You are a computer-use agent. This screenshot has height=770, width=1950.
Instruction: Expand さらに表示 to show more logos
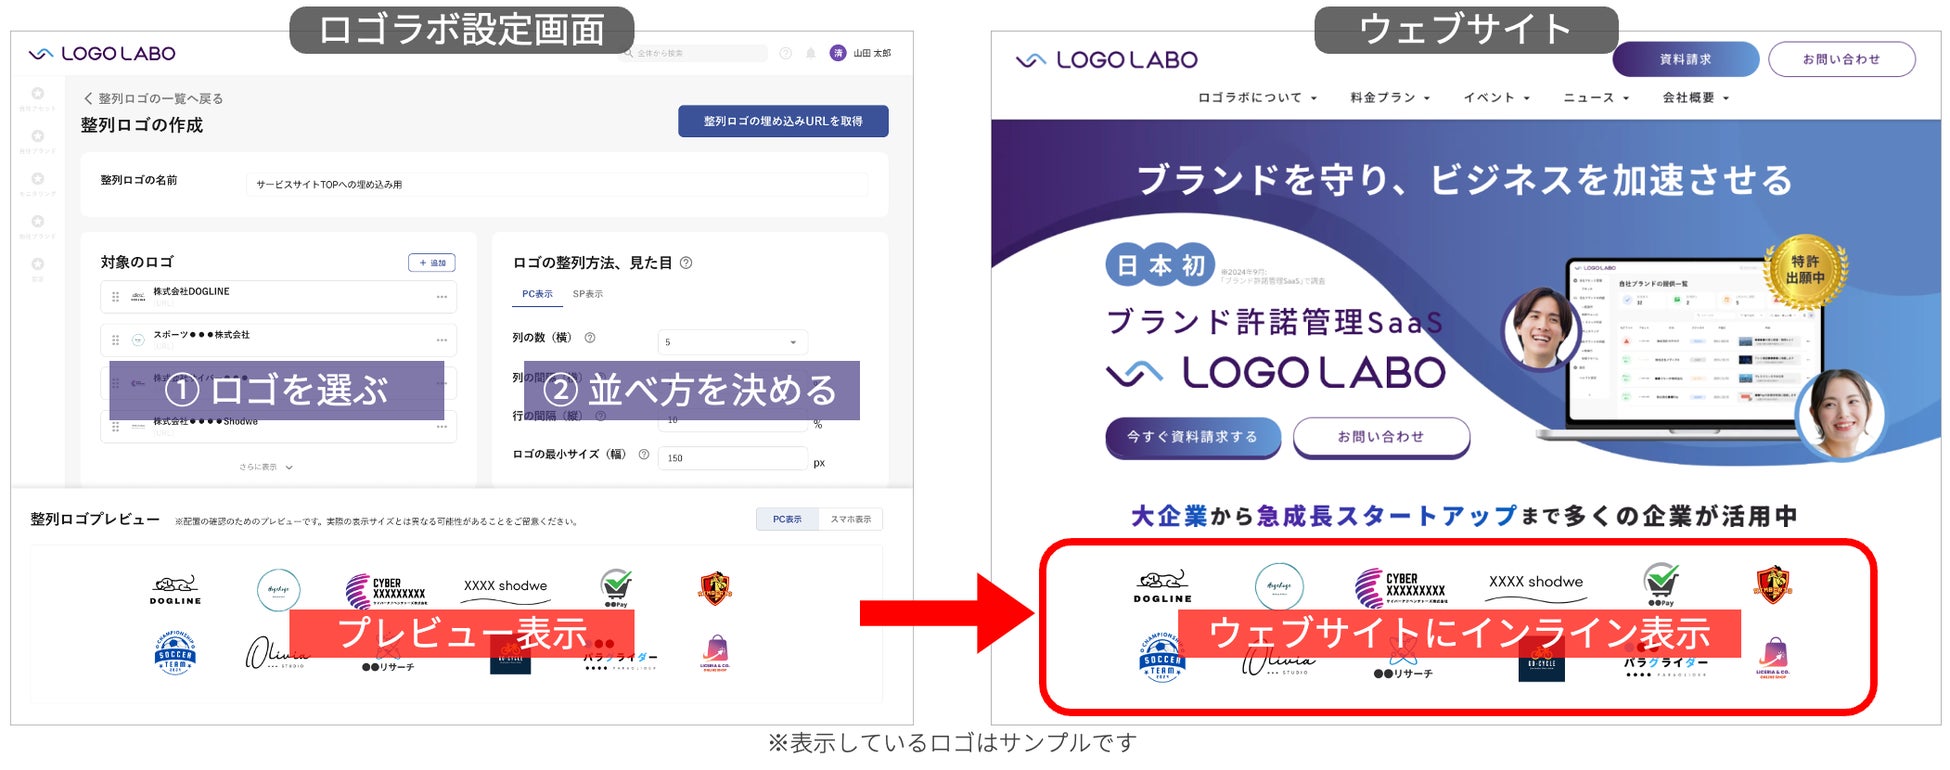pyautogui.click(x=266, y=467)
